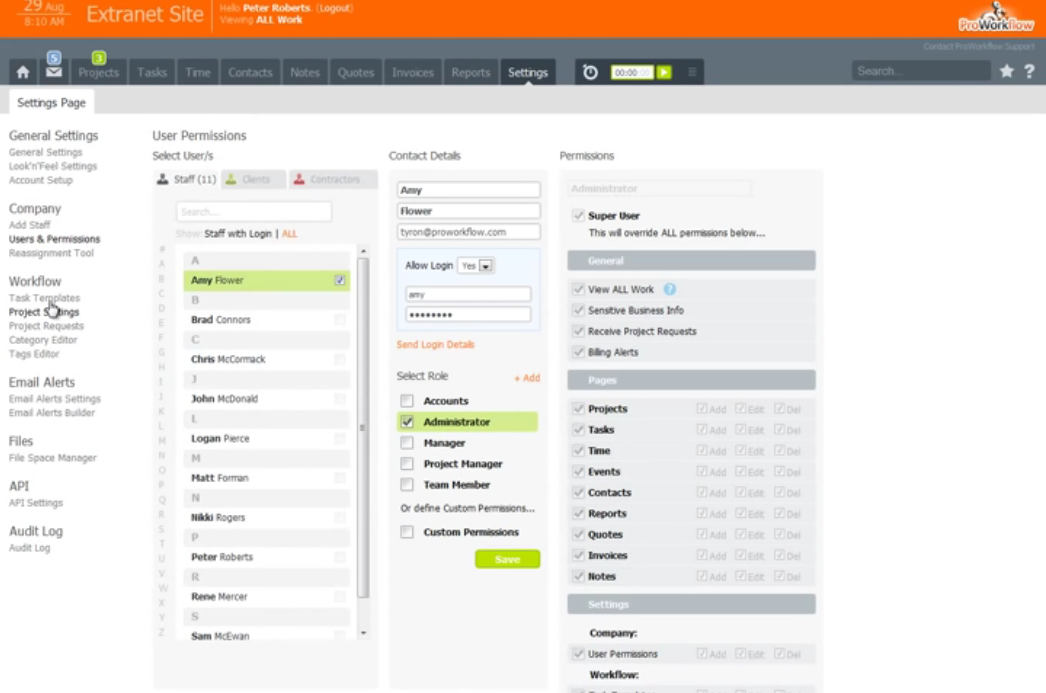Select Brad Connors in the staff list
This screenshot has height=693, width=1046.
(266, 320)
